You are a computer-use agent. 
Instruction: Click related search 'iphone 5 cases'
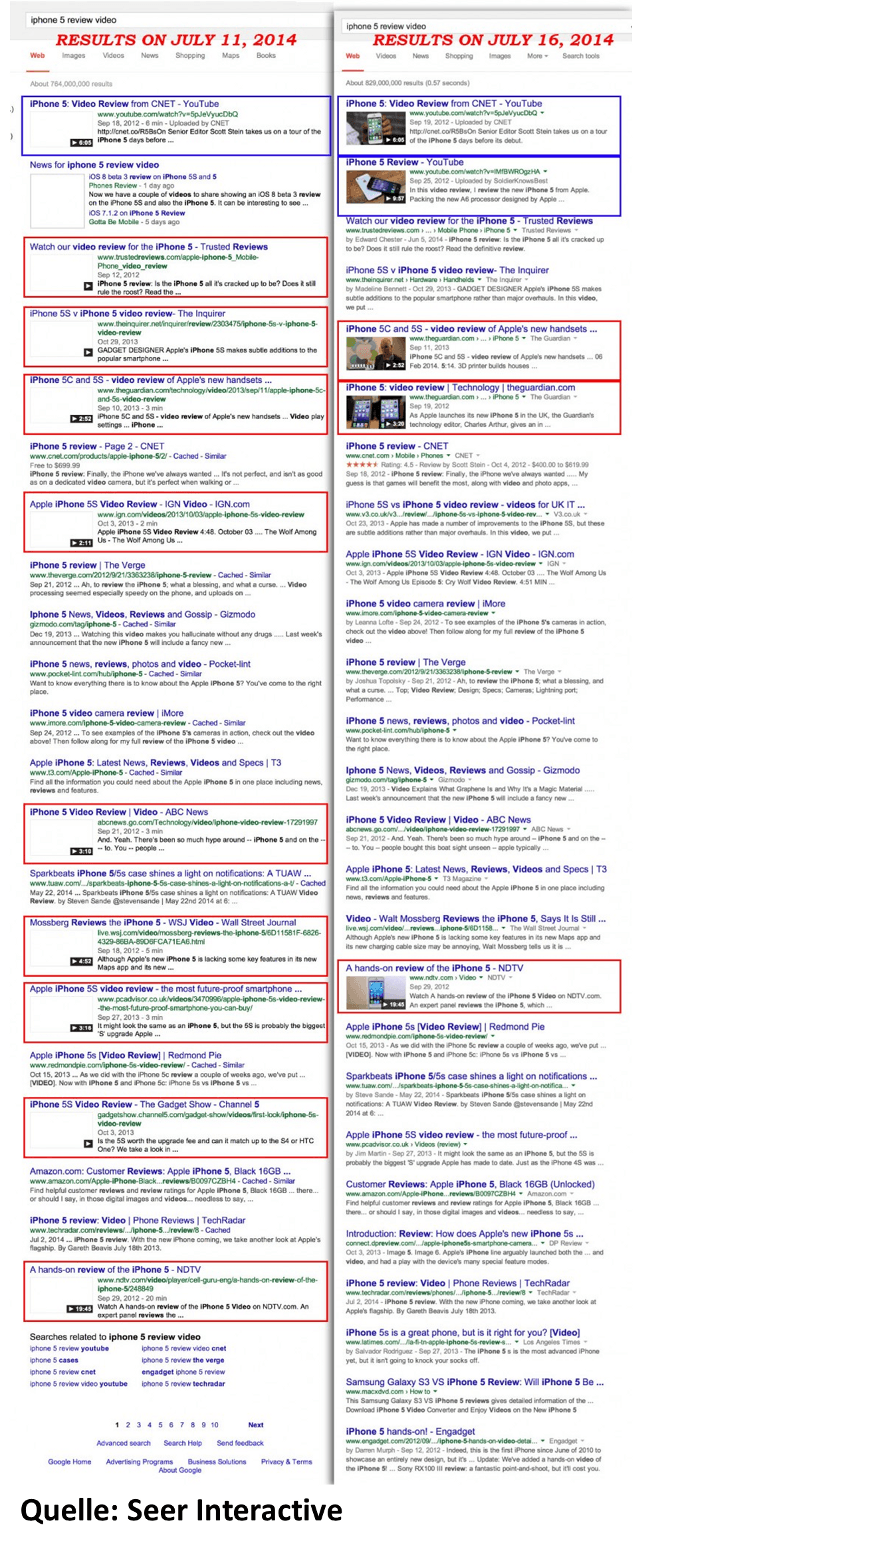pos(54,1360)
